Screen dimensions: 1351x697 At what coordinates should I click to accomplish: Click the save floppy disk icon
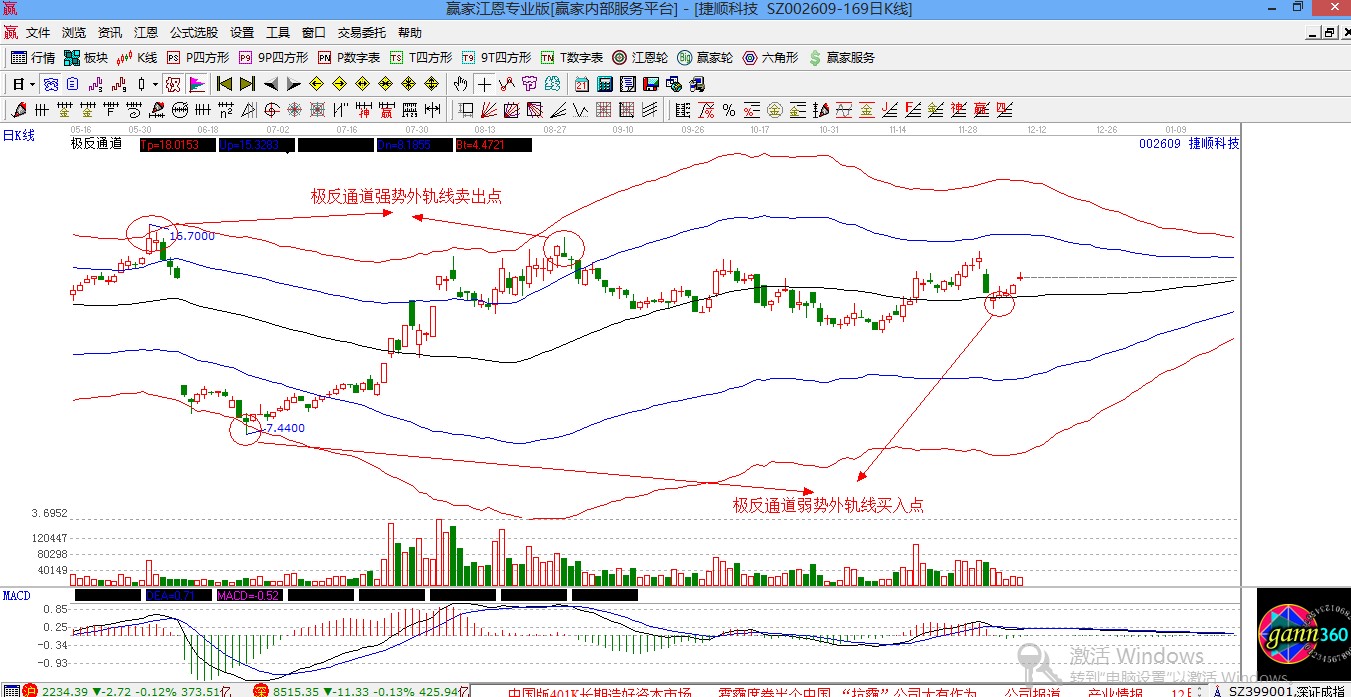point(652,84)
